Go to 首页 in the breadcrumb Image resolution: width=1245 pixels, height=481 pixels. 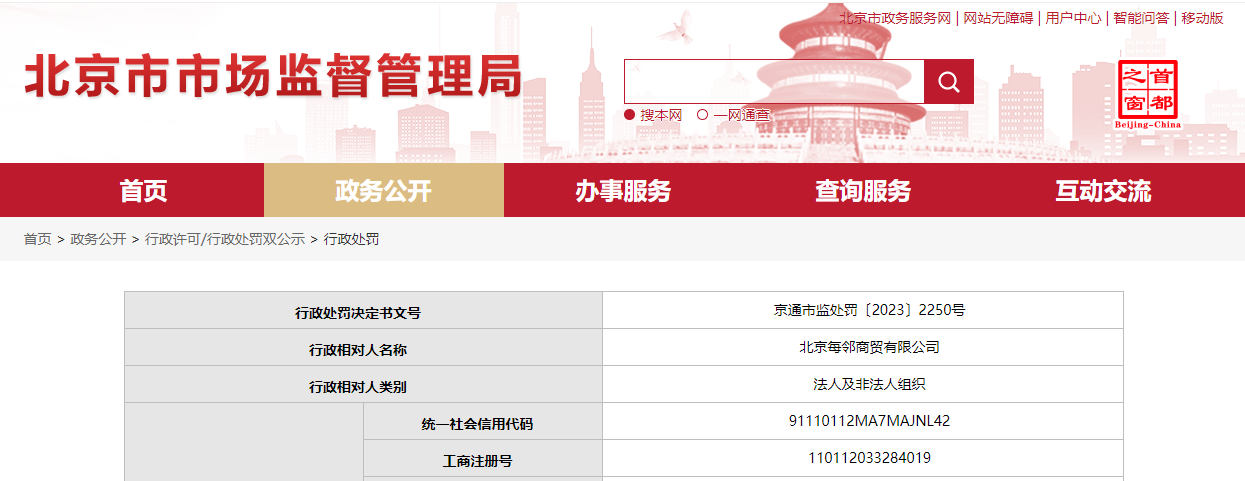[x=38, y=239]
